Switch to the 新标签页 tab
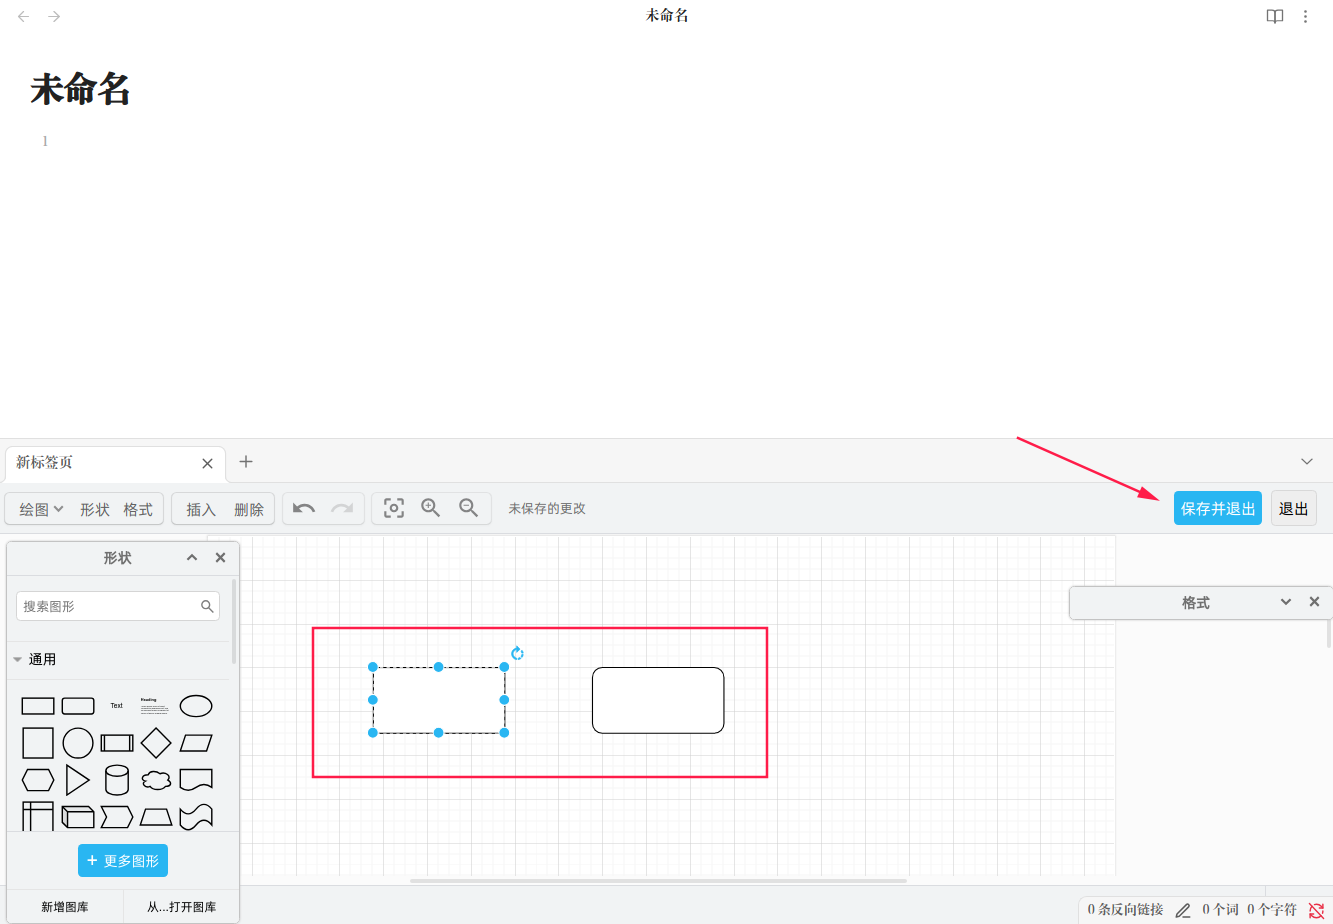Viewport: 1333px width, 924px height. coord(100,463)
